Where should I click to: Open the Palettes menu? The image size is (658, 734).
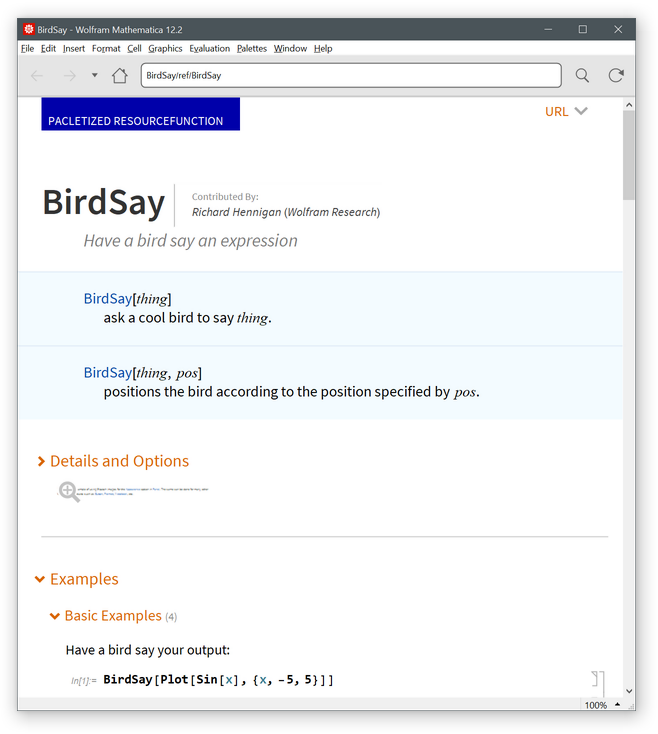[x=252, y=48]
